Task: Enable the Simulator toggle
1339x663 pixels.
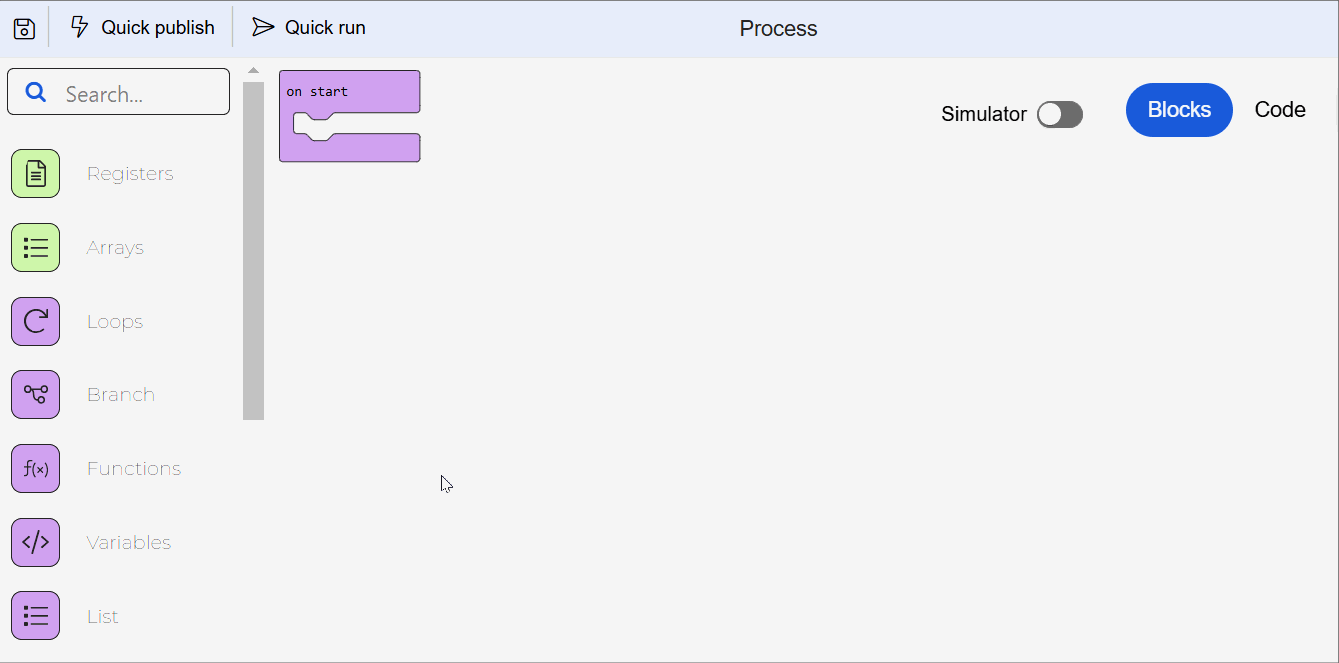Action: point(1059,114)
